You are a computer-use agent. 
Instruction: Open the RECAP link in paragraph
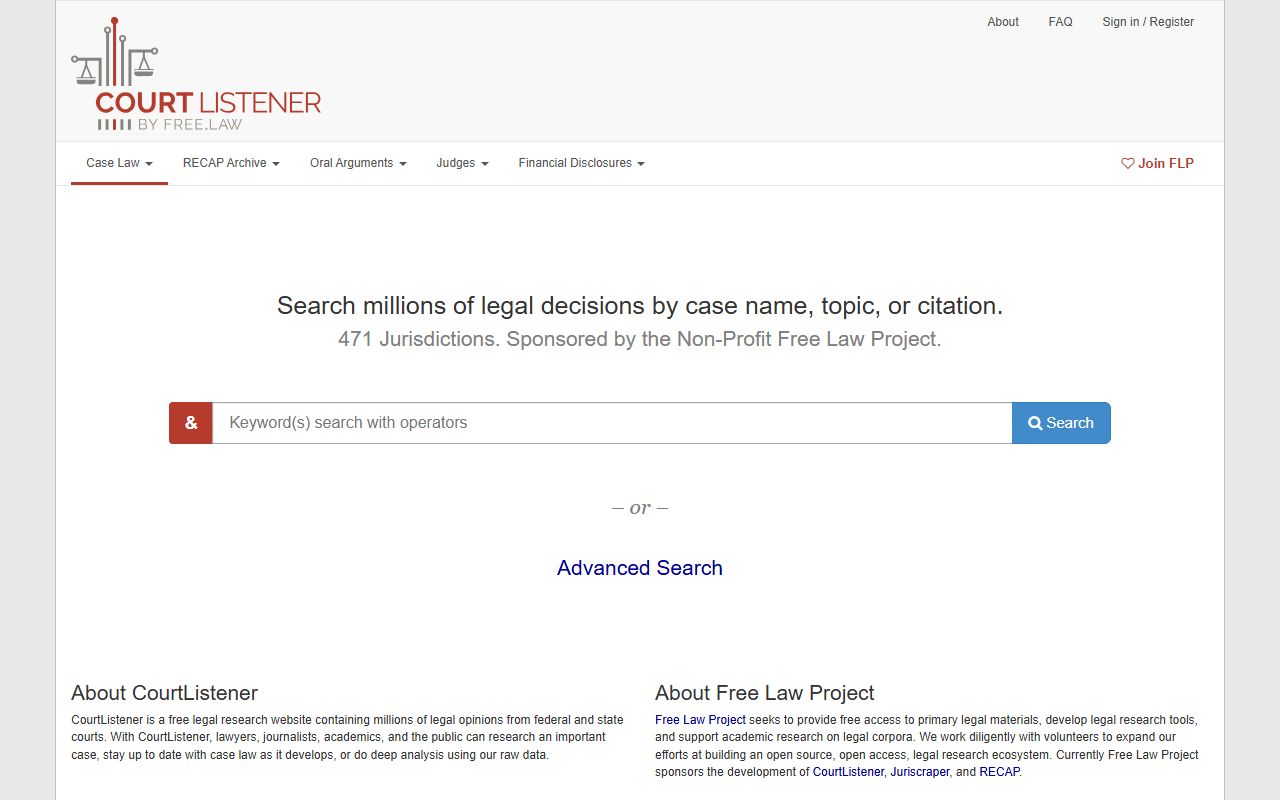pos(999,772)
